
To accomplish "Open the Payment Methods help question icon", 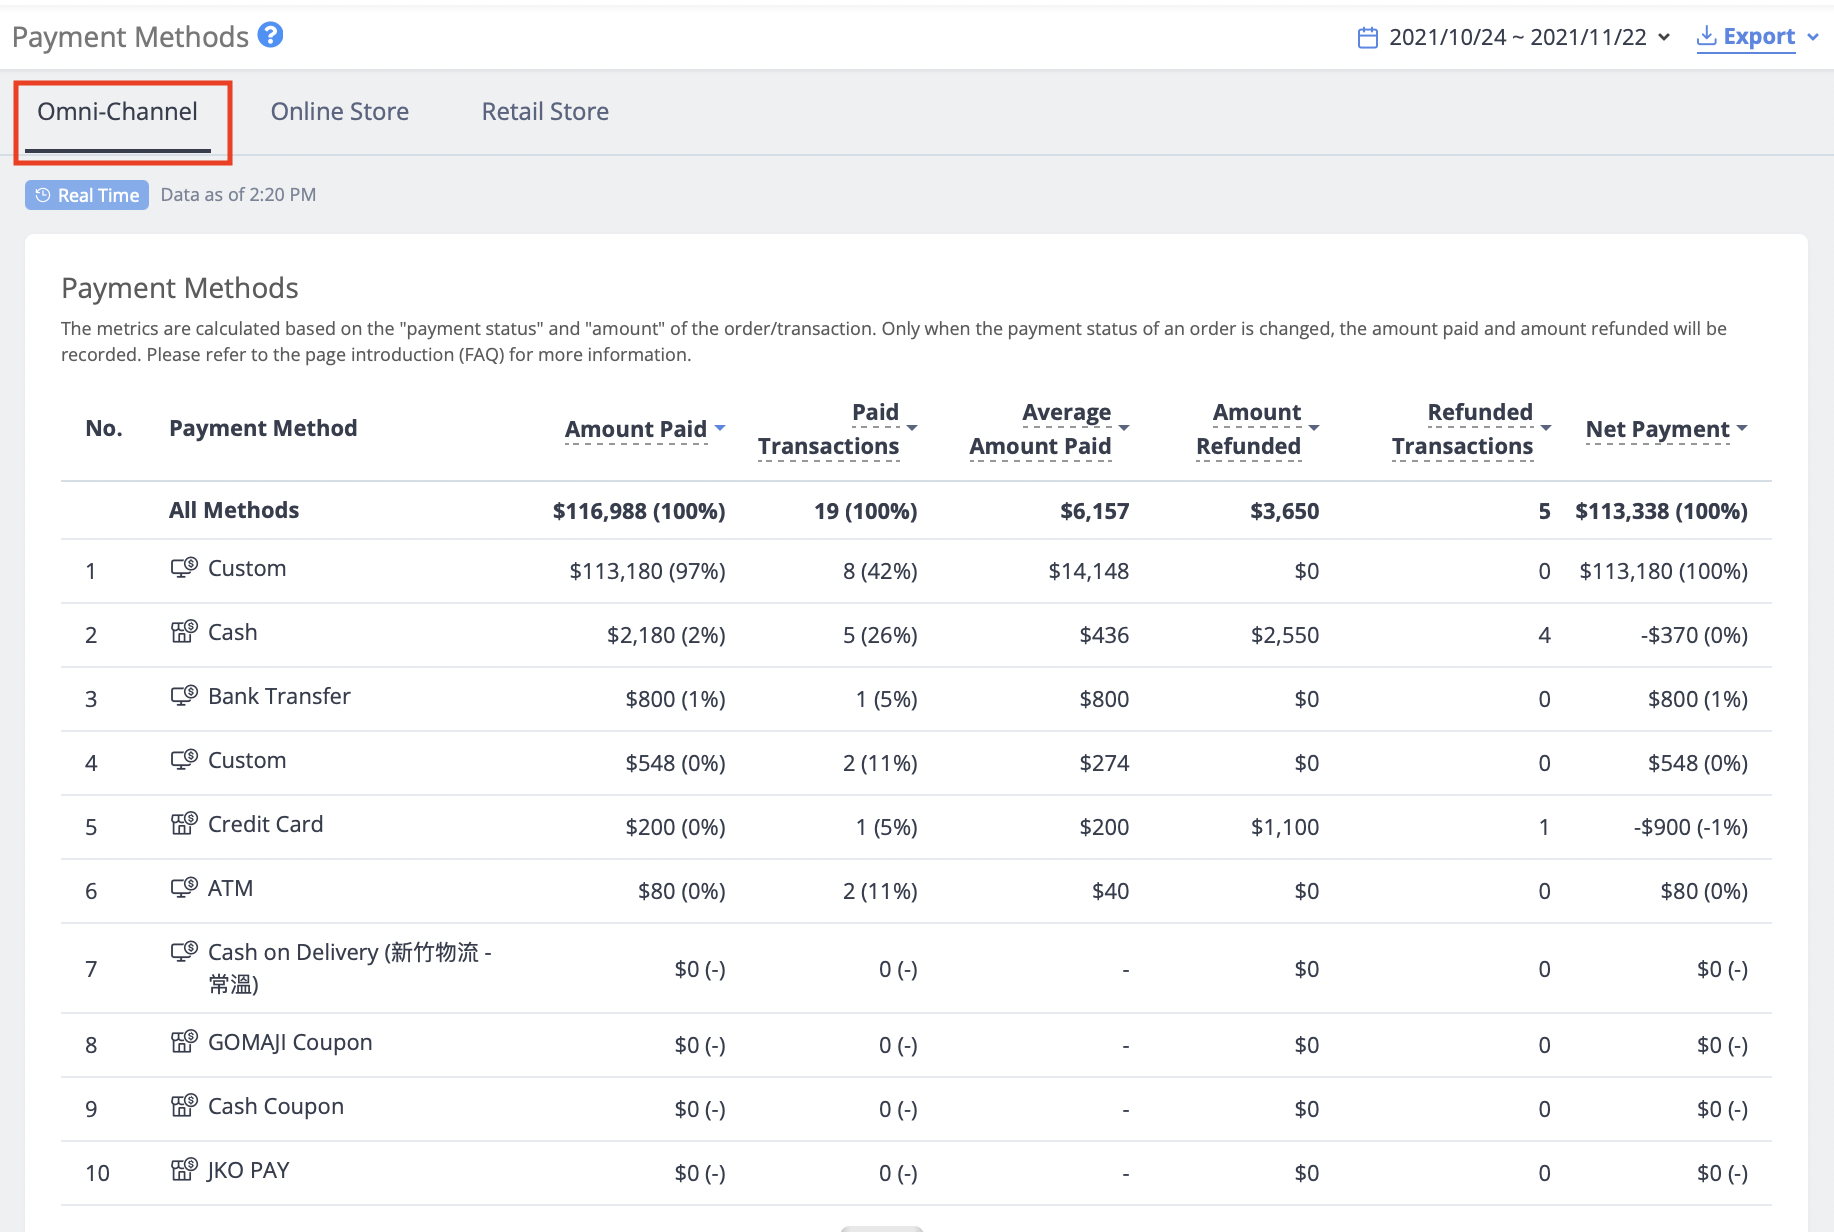I will click(x=270, y=35).
